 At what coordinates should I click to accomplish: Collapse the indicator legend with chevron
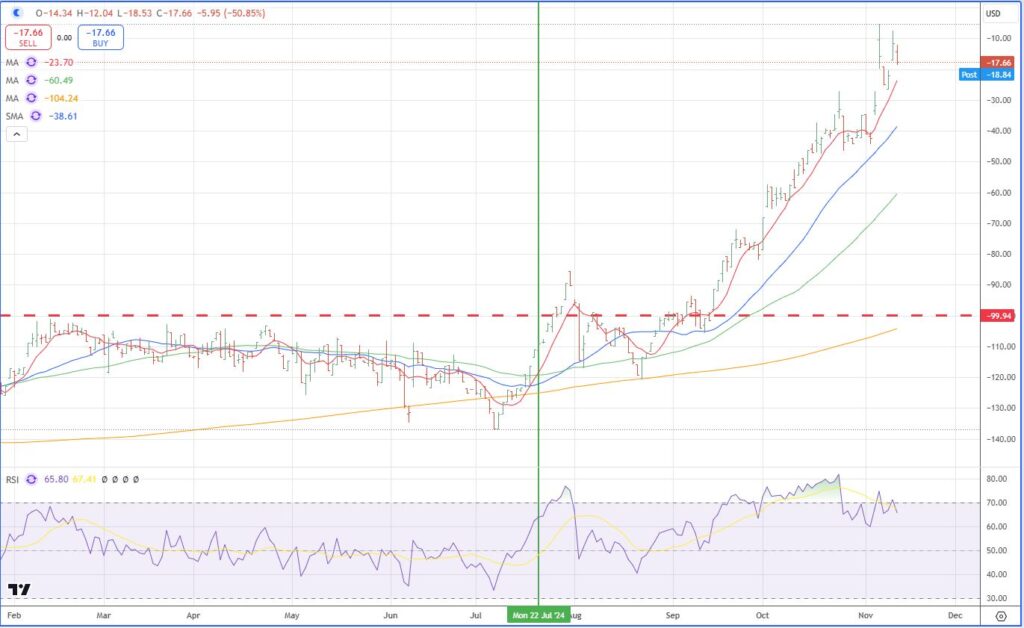click(16, 135)
